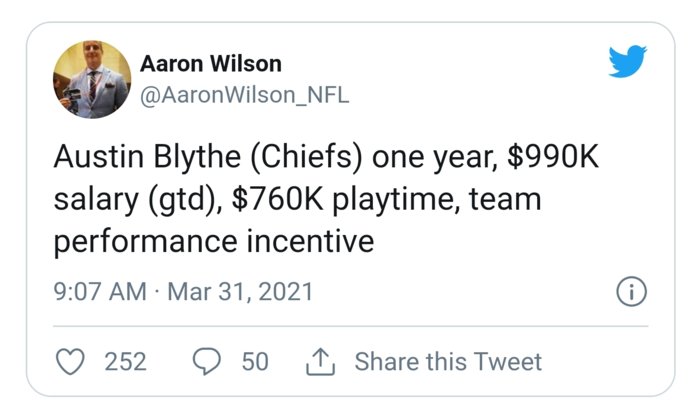
Task: Click the 252 likes count
Action: tap(125, 361)
